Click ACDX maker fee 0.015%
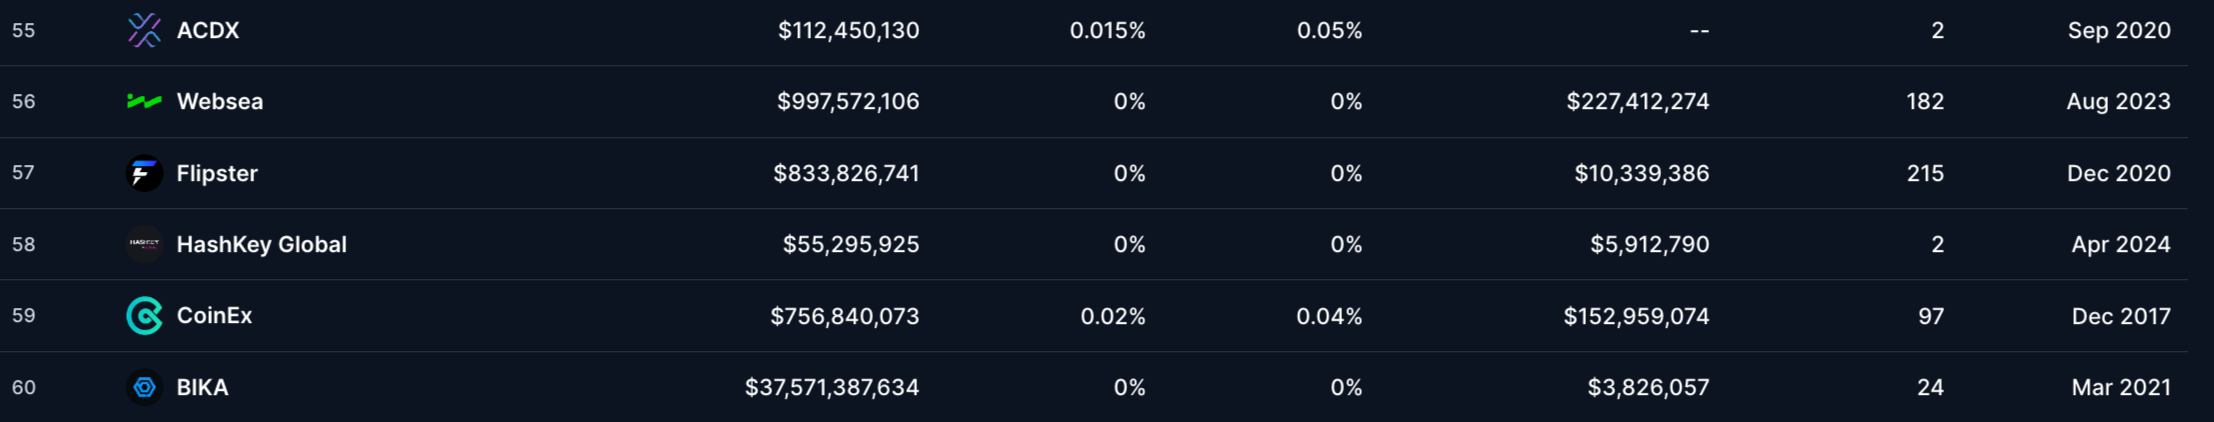 coord(1107,30)
